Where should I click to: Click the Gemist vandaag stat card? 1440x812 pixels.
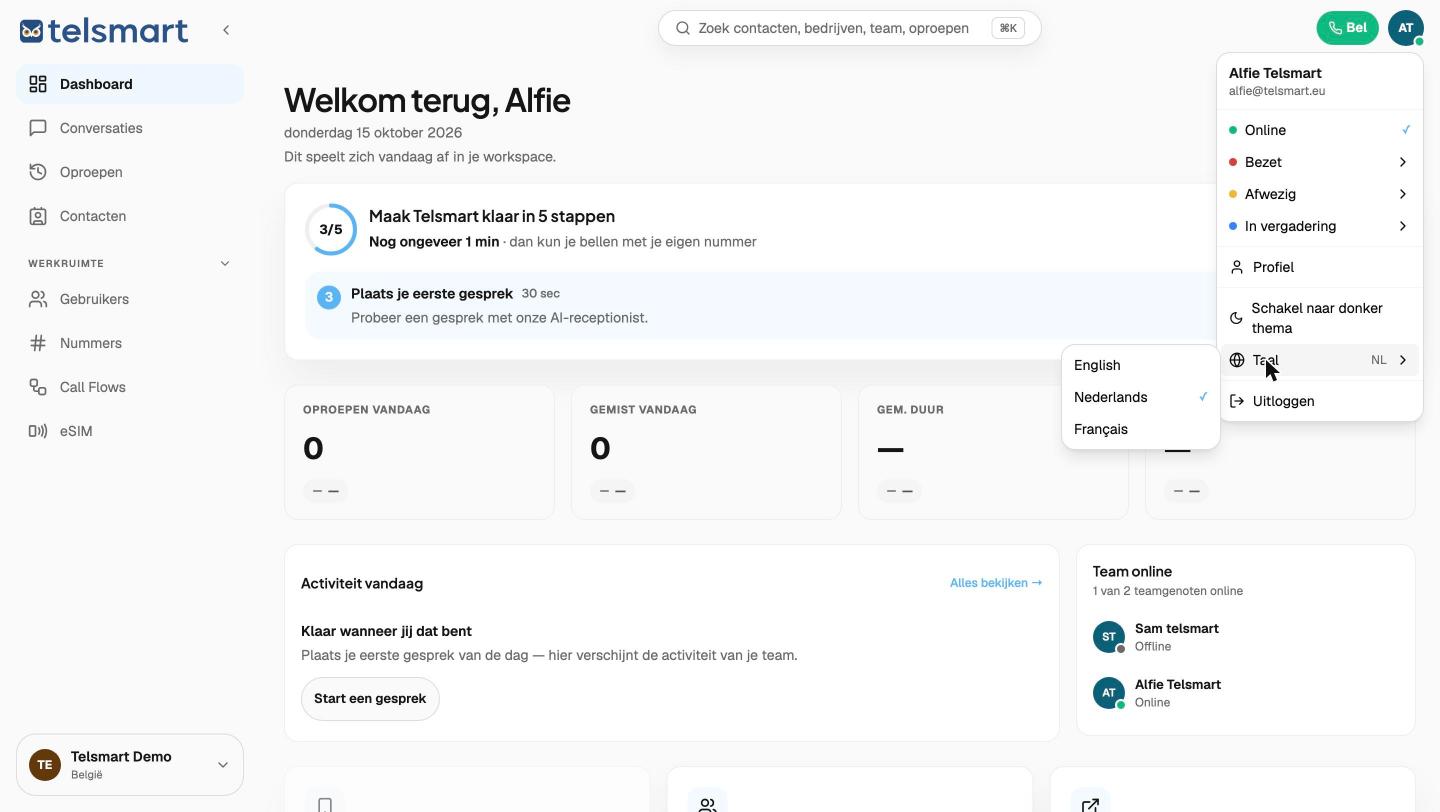(706, 453)
